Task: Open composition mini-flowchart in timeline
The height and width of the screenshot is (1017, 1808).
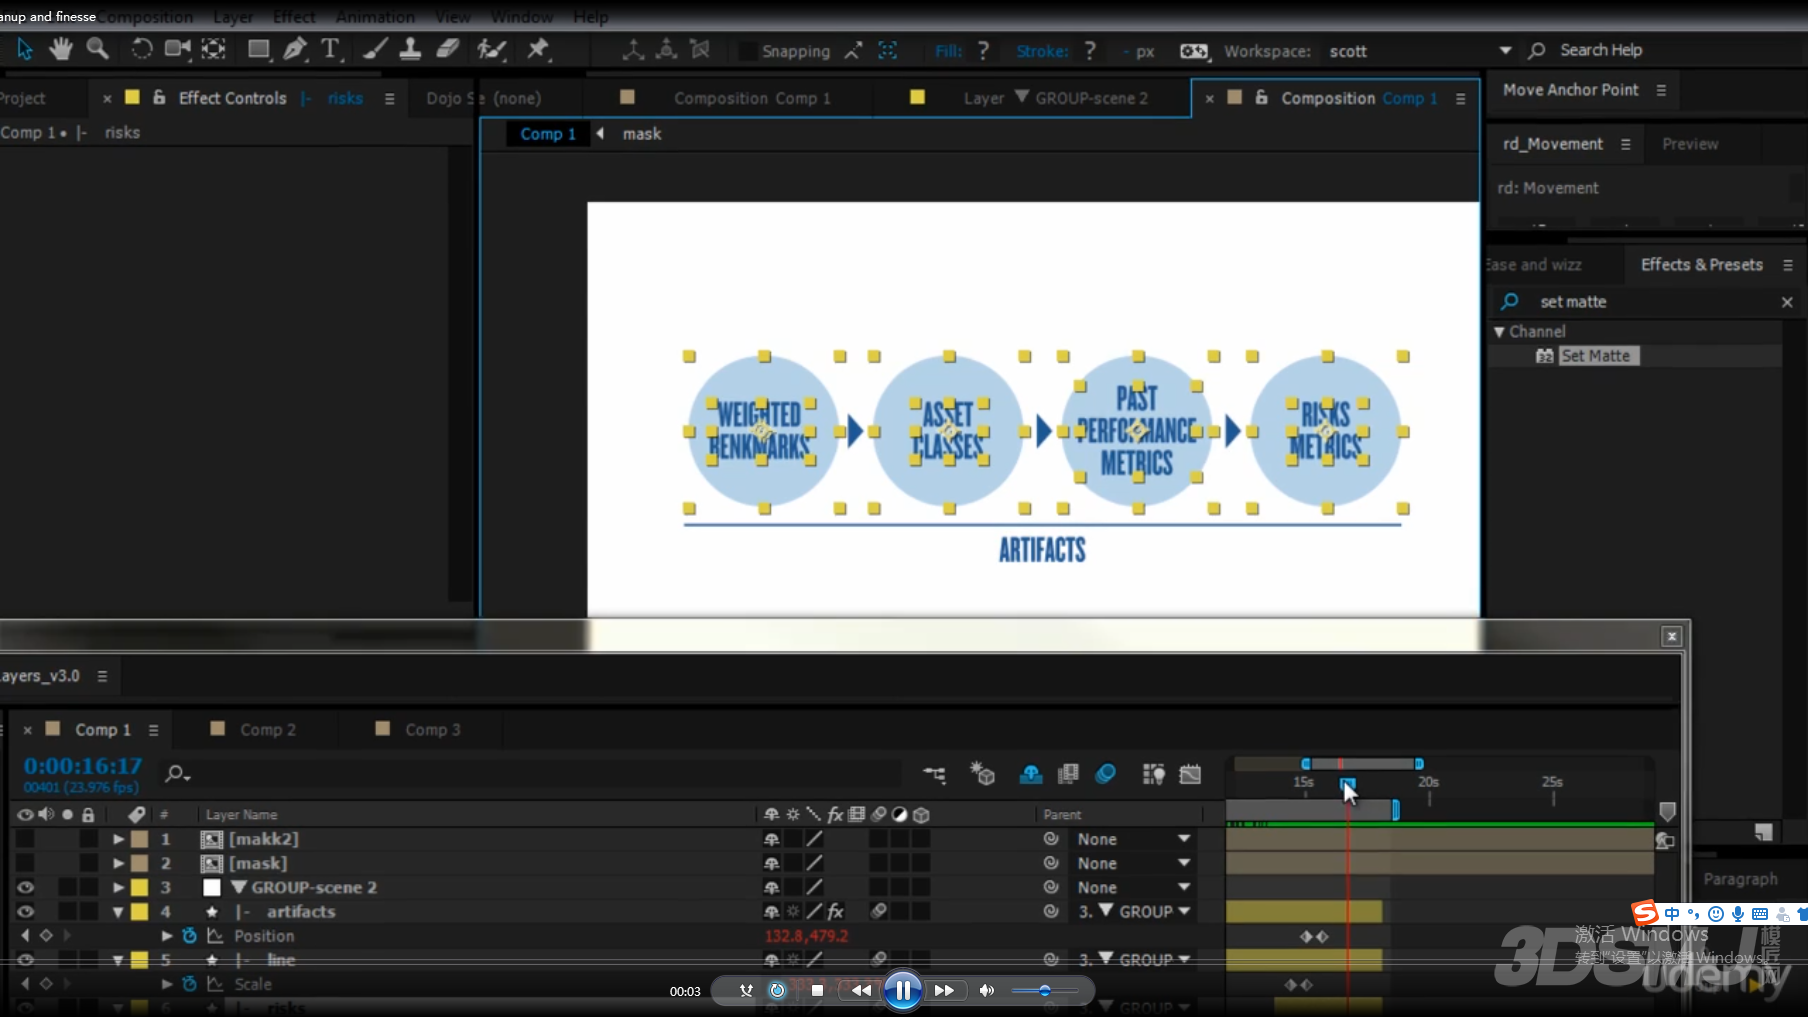Action: pos(934,774)
